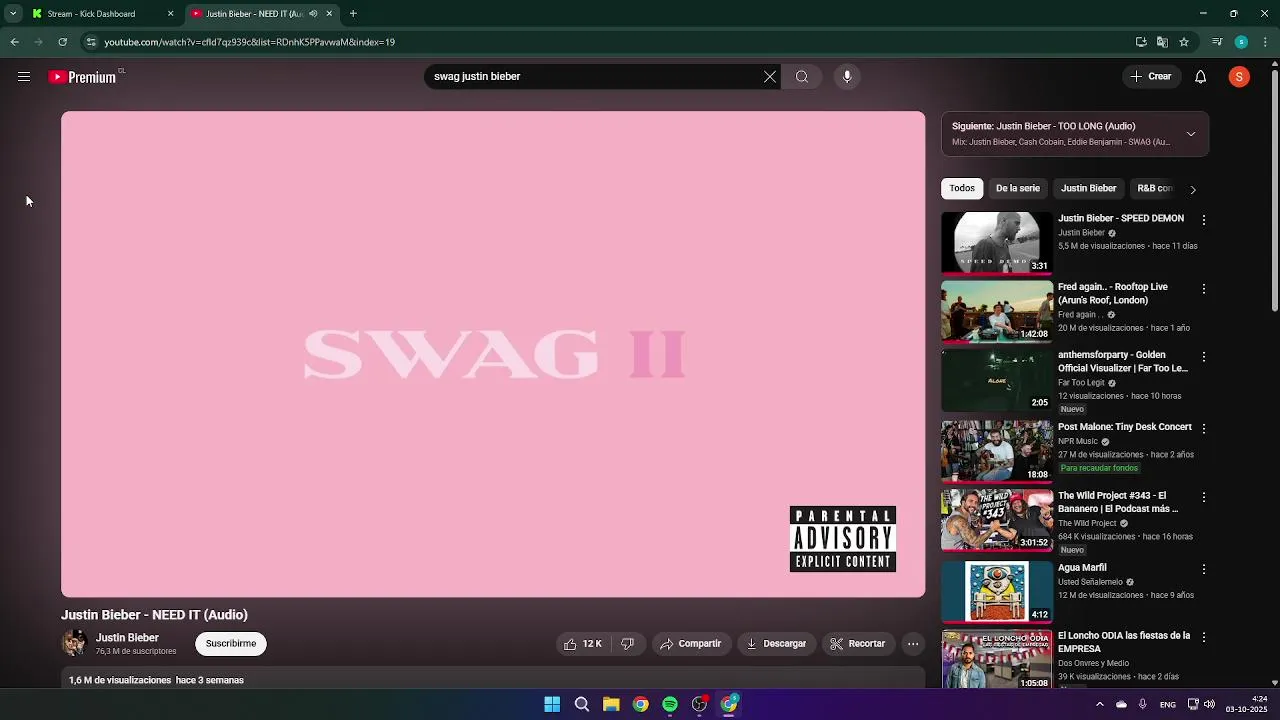Go to YouTube Premium home logo
This screenshot has height=720, width=1280.
(x=83, y=77)
